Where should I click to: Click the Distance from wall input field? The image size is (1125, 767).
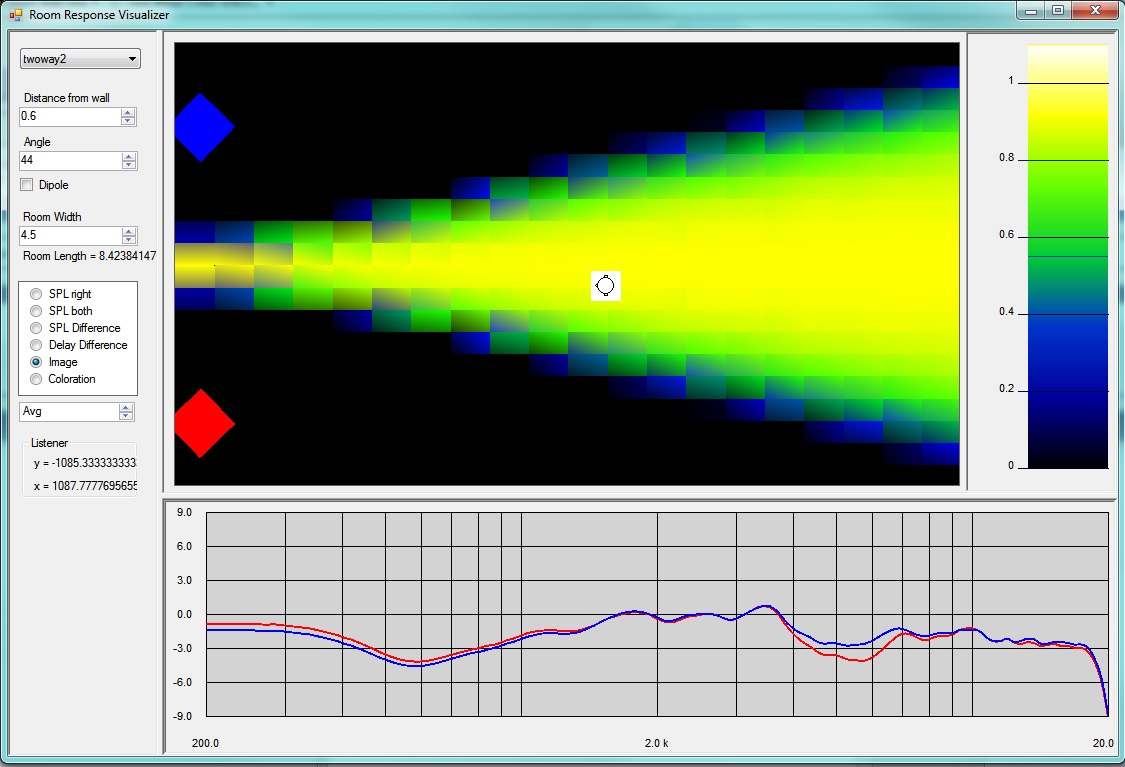pos(70,116)
